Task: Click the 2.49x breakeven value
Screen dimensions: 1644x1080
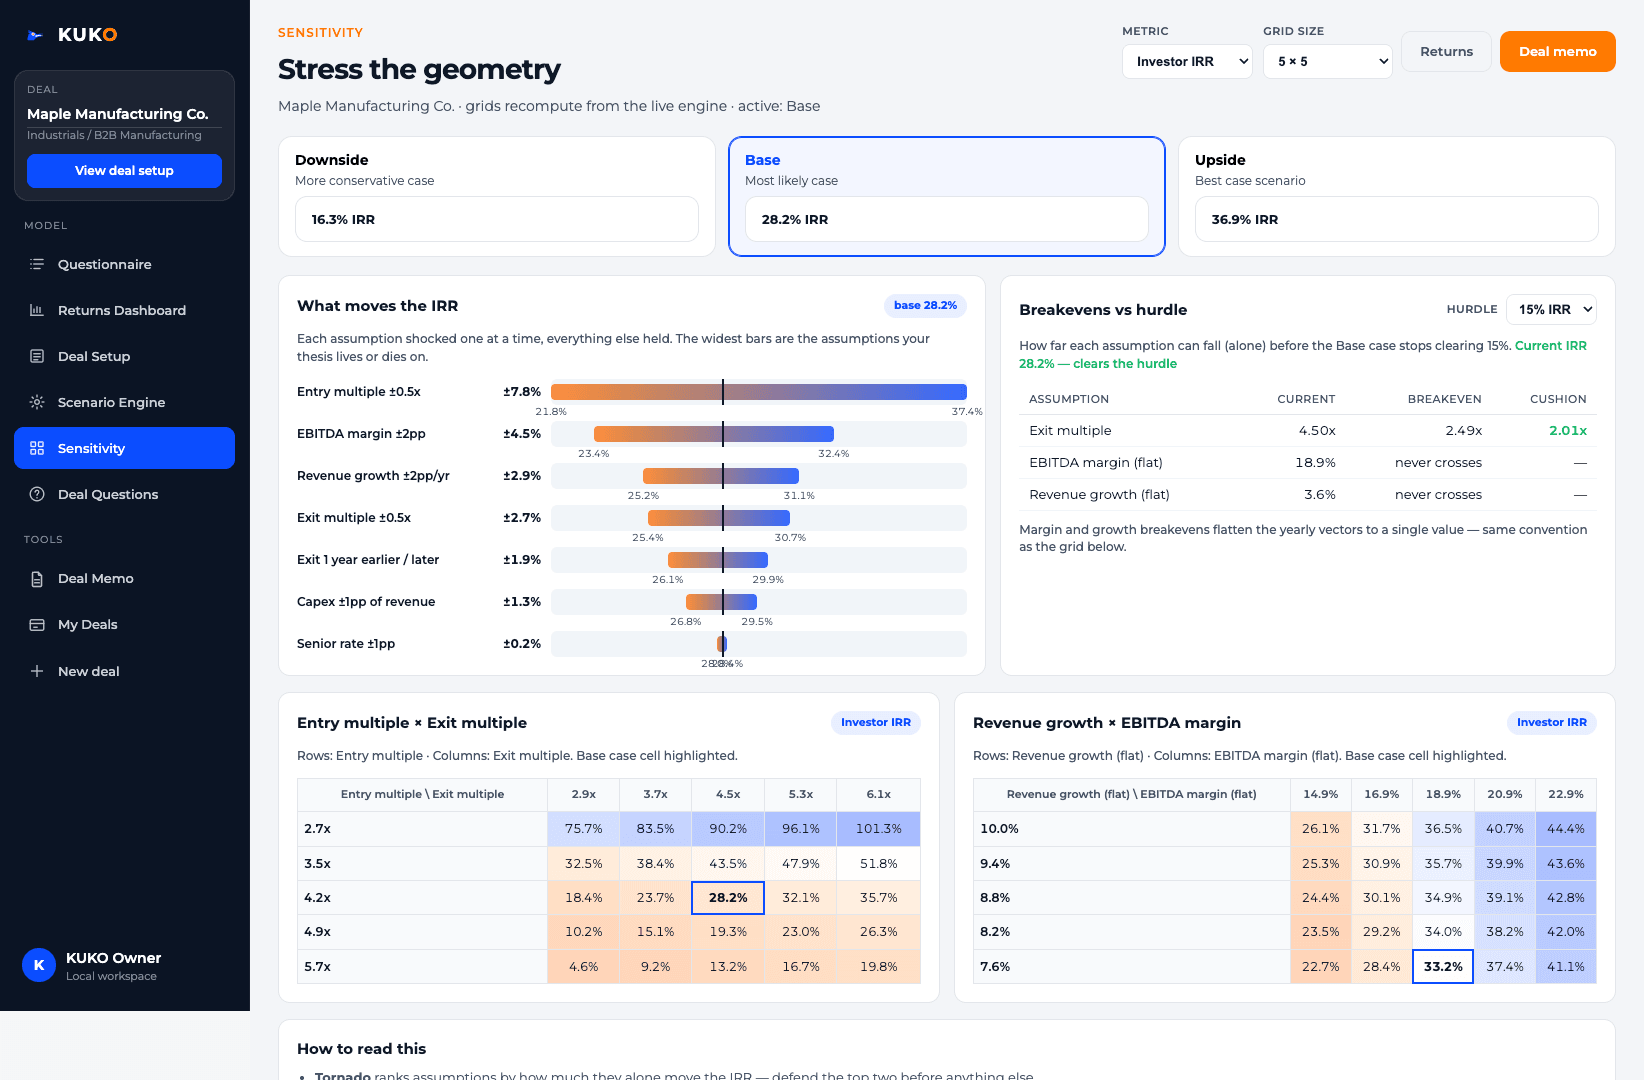Action: tap(1463, 431)
